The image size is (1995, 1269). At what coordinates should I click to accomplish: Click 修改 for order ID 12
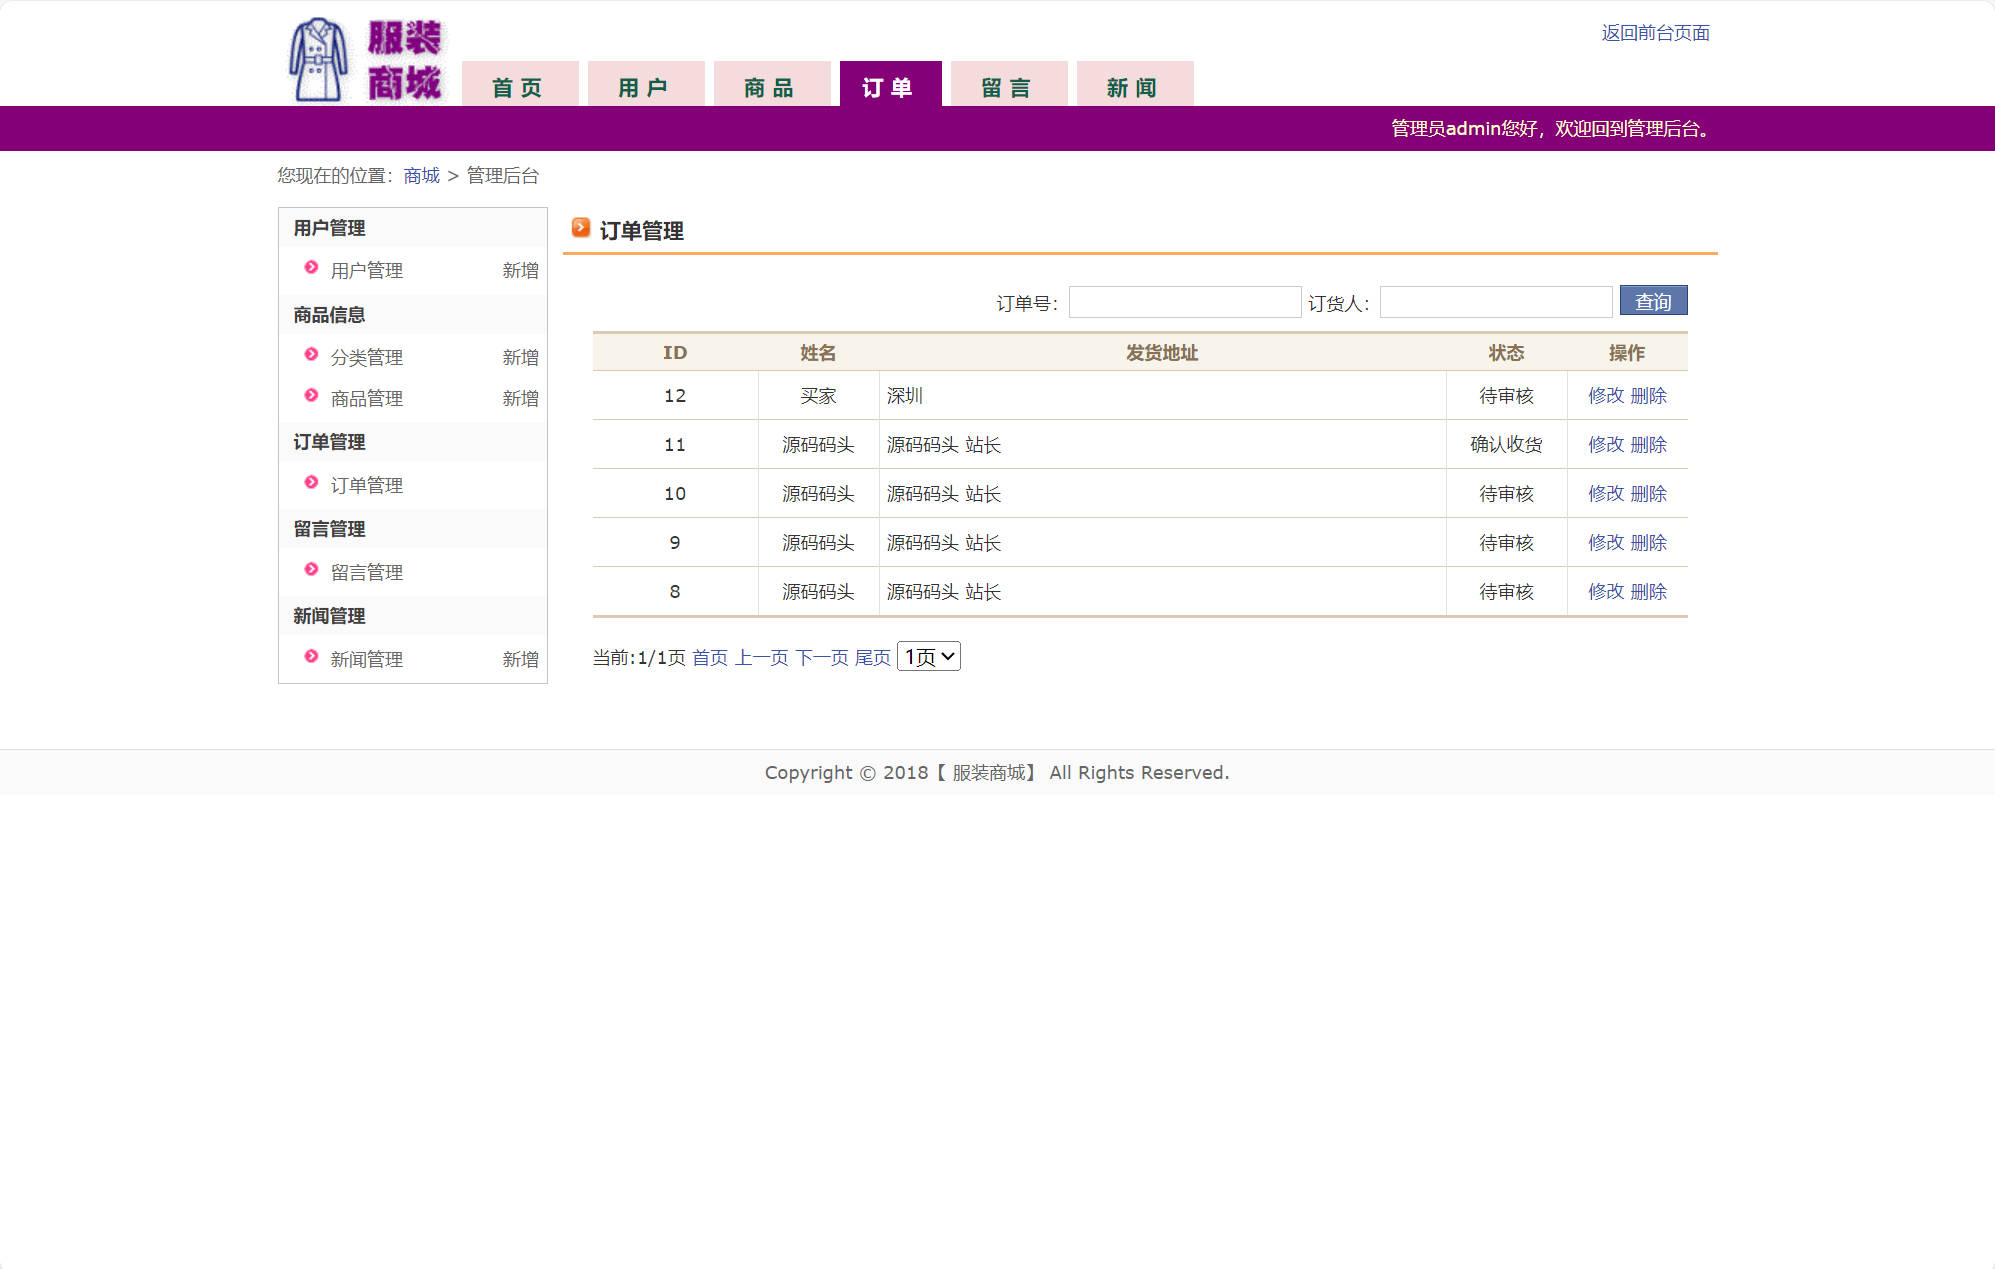tap(1605, 396)
